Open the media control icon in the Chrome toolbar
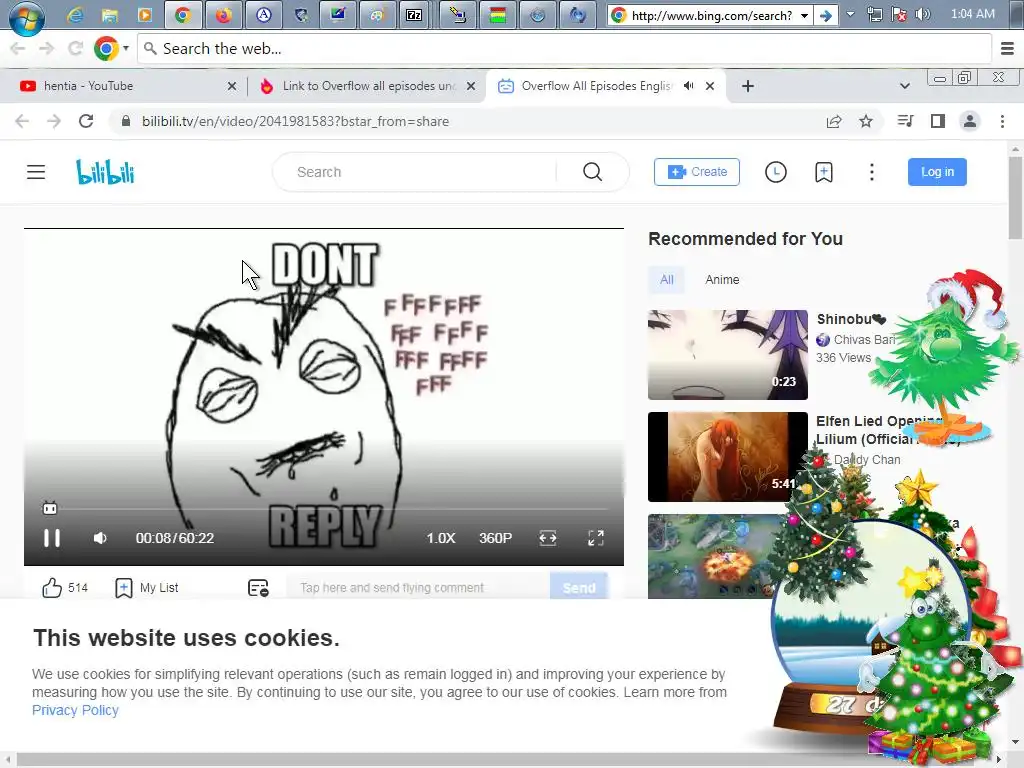The height and width of the screenshot is (768, 1024). pos(905,121)
